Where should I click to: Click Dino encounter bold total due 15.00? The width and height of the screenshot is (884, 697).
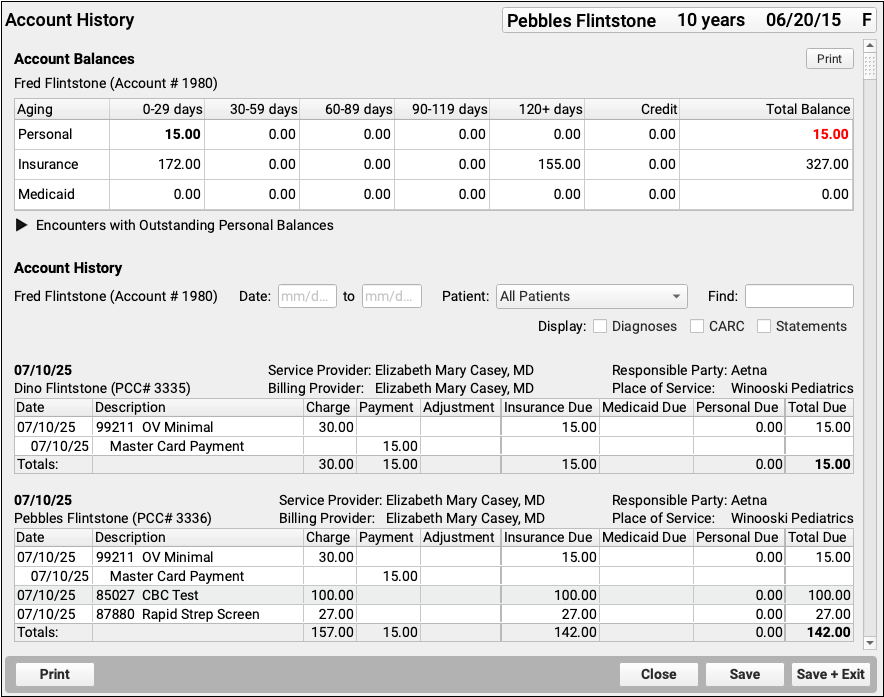[832, 465]
